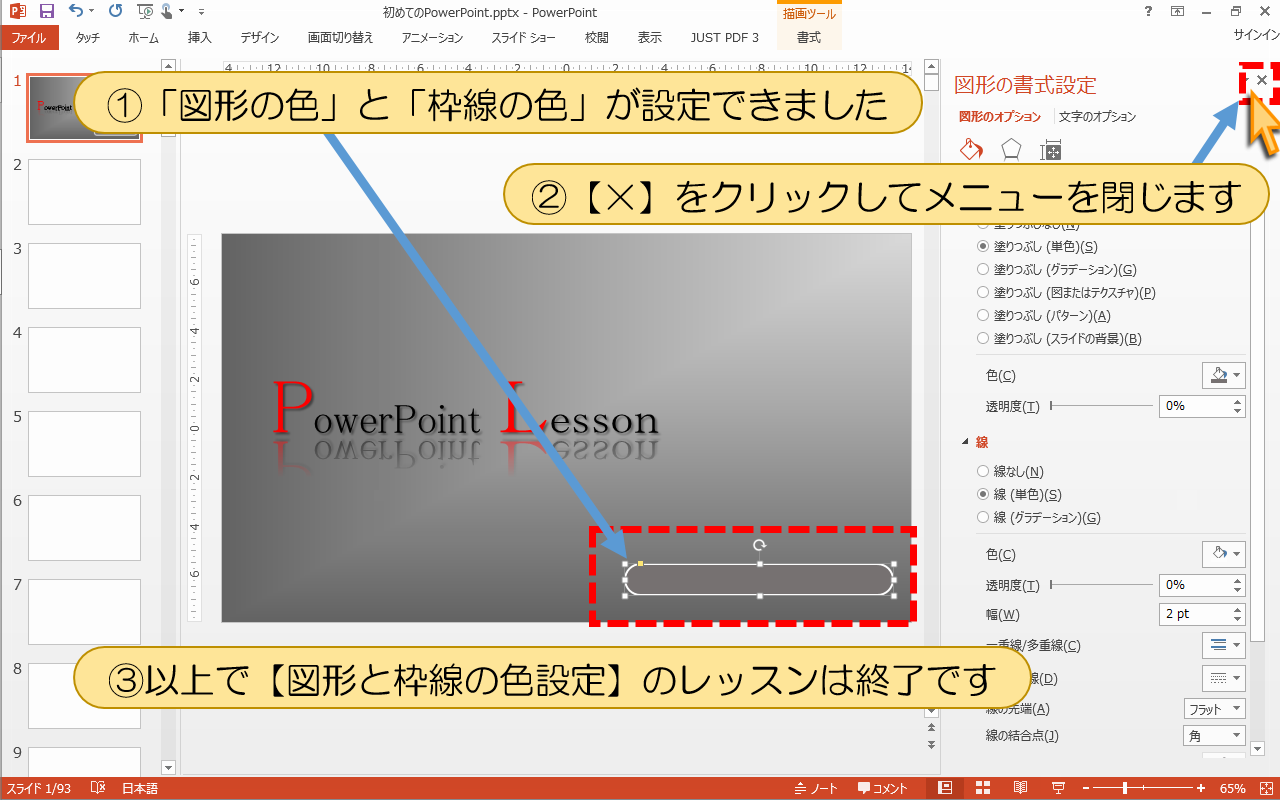Toggle touch/mouse mode icon in quick access toolbar
This screenshot has height=800, width=1280.
tap(167, 12)
